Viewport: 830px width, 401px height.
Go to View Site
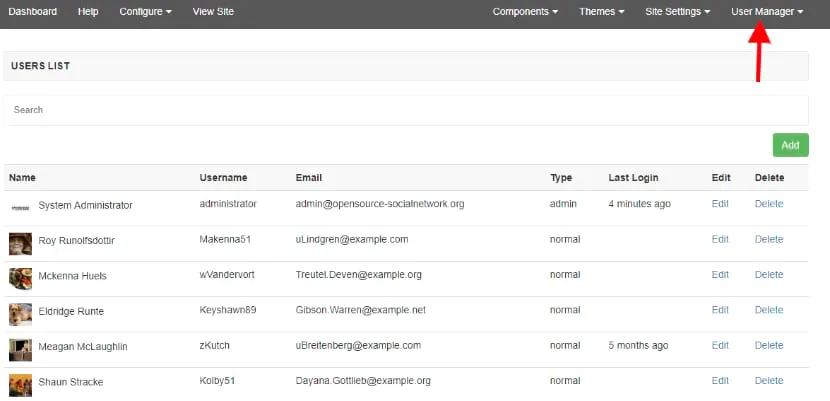[x=213, y=12]
